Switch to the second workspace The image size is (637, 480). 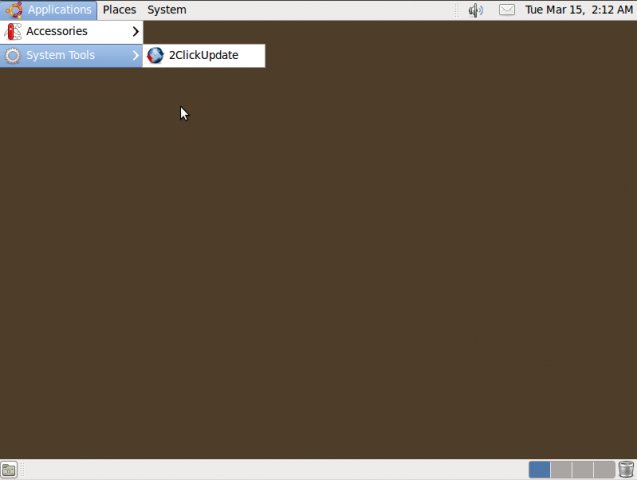tap(561, 470)
